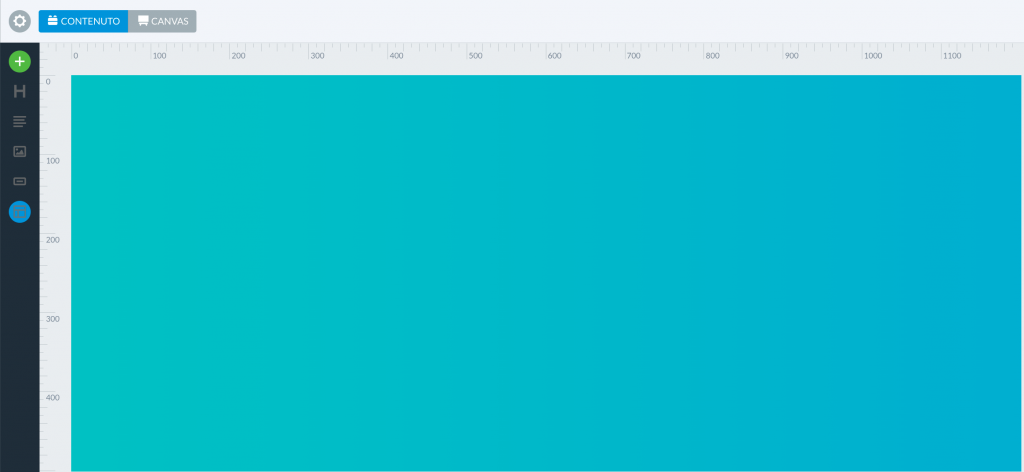Select the text paragraph tool
Viewport: 1024px width, 472px height.
click(20, 121)
